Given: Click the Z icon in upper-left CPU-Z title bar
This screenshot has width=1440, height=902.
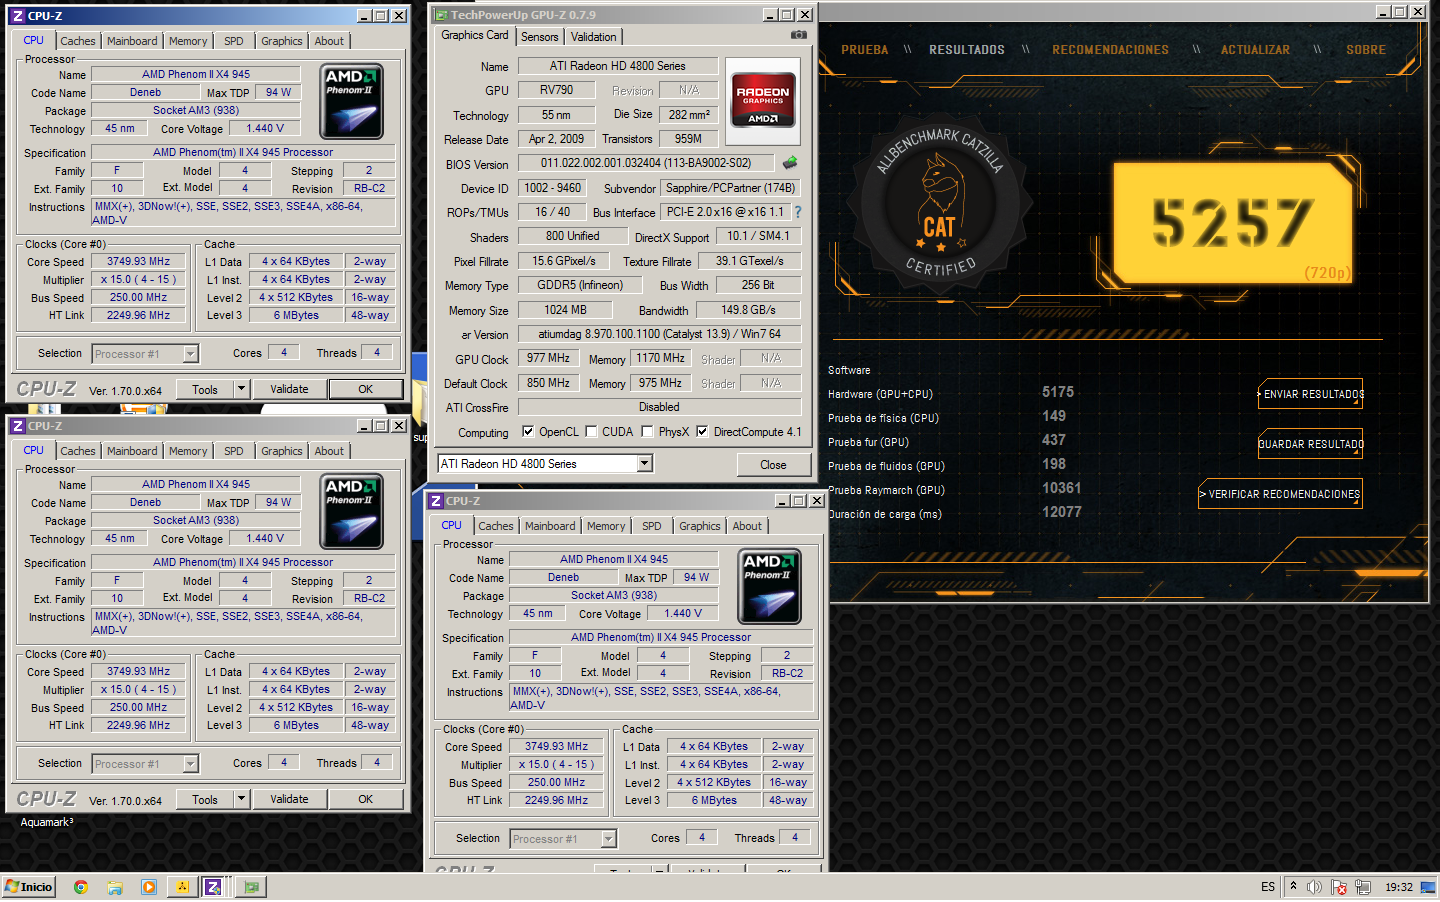Looking at the screenshot, I should (x=17, y=16).
